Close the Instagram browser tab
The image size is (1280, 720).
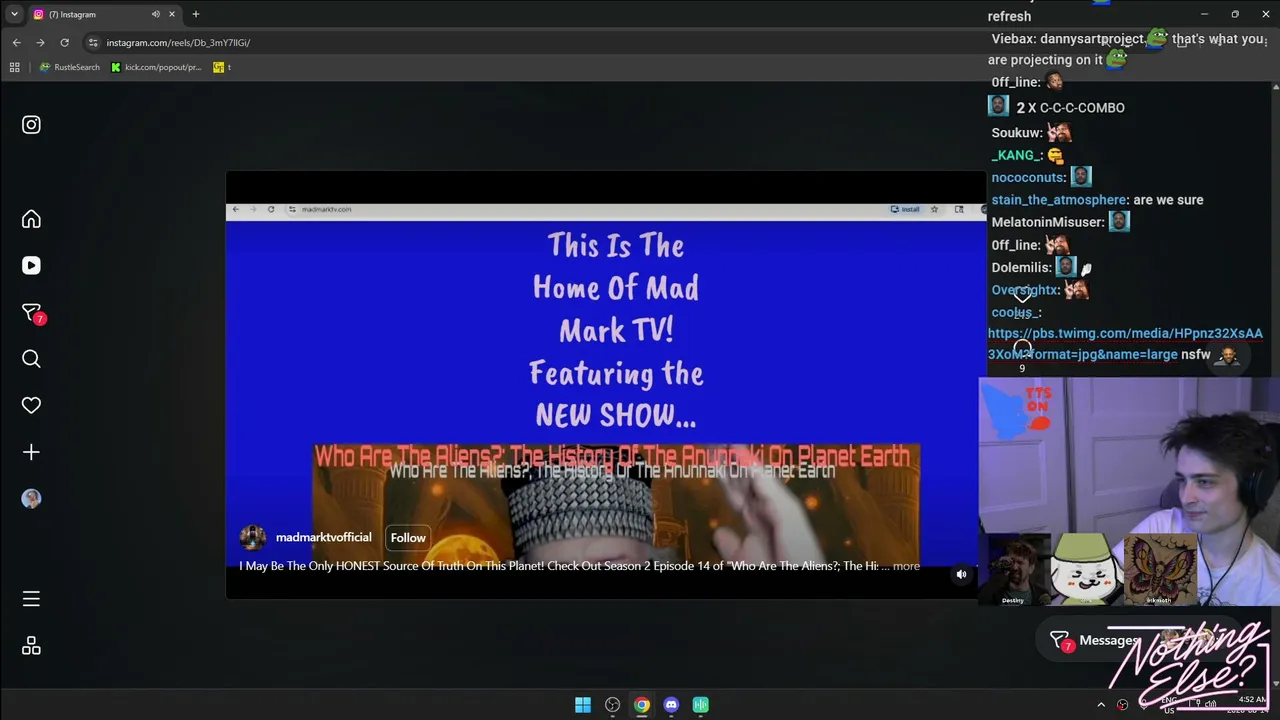pyautogui.click(x=172, y=14)
